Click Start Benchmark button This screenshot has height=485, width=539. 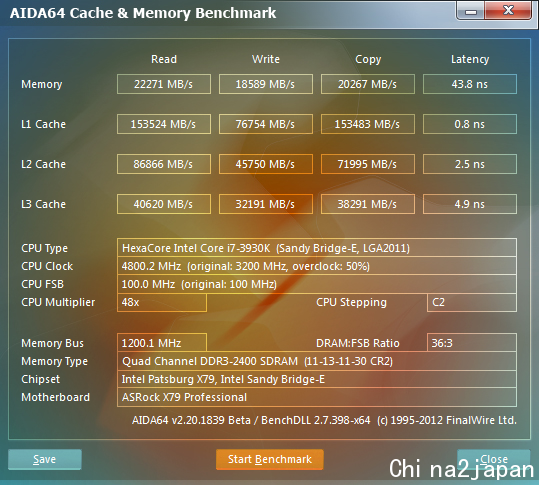tap(270, 459)
